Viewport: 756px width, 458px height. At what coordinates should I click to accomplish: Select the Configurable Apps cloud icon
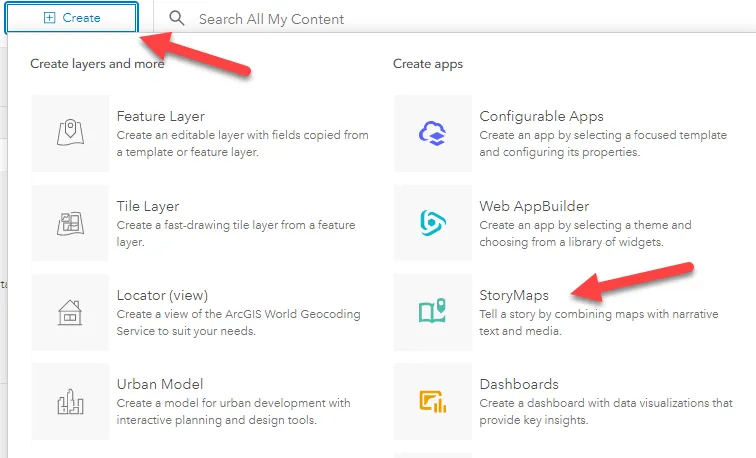[x=432, y=133]
